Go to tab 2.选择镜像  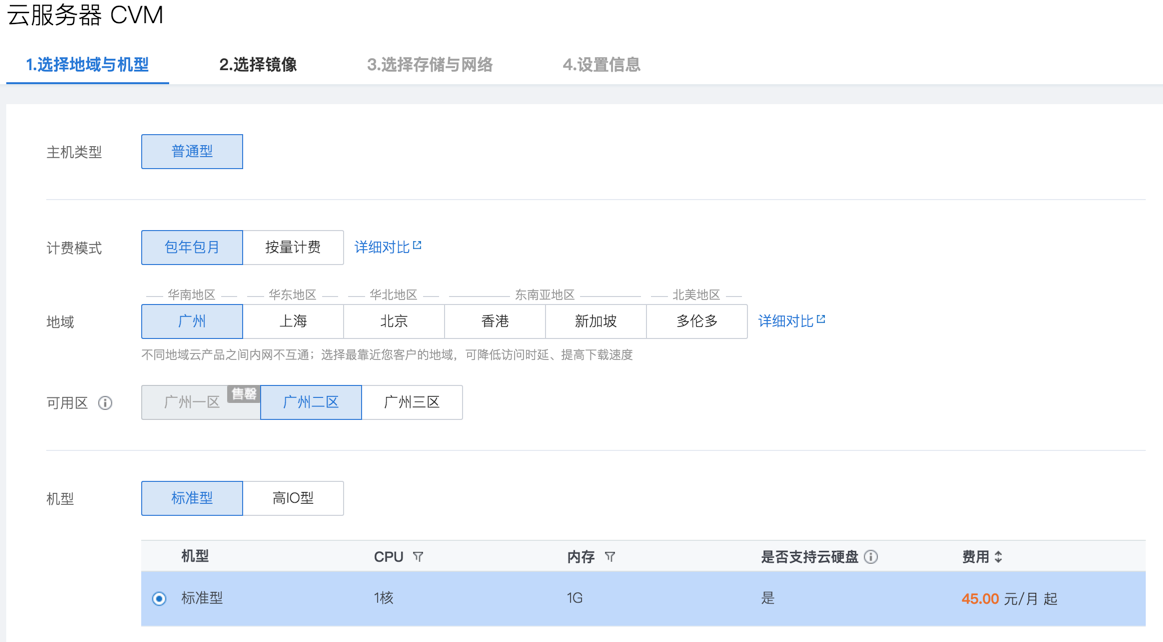click(258, 64)
